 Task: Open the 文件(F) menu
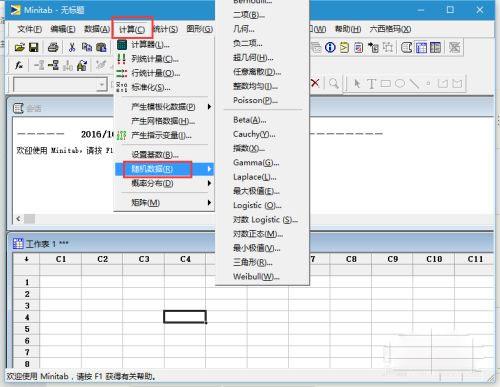[x=30, y=29]
